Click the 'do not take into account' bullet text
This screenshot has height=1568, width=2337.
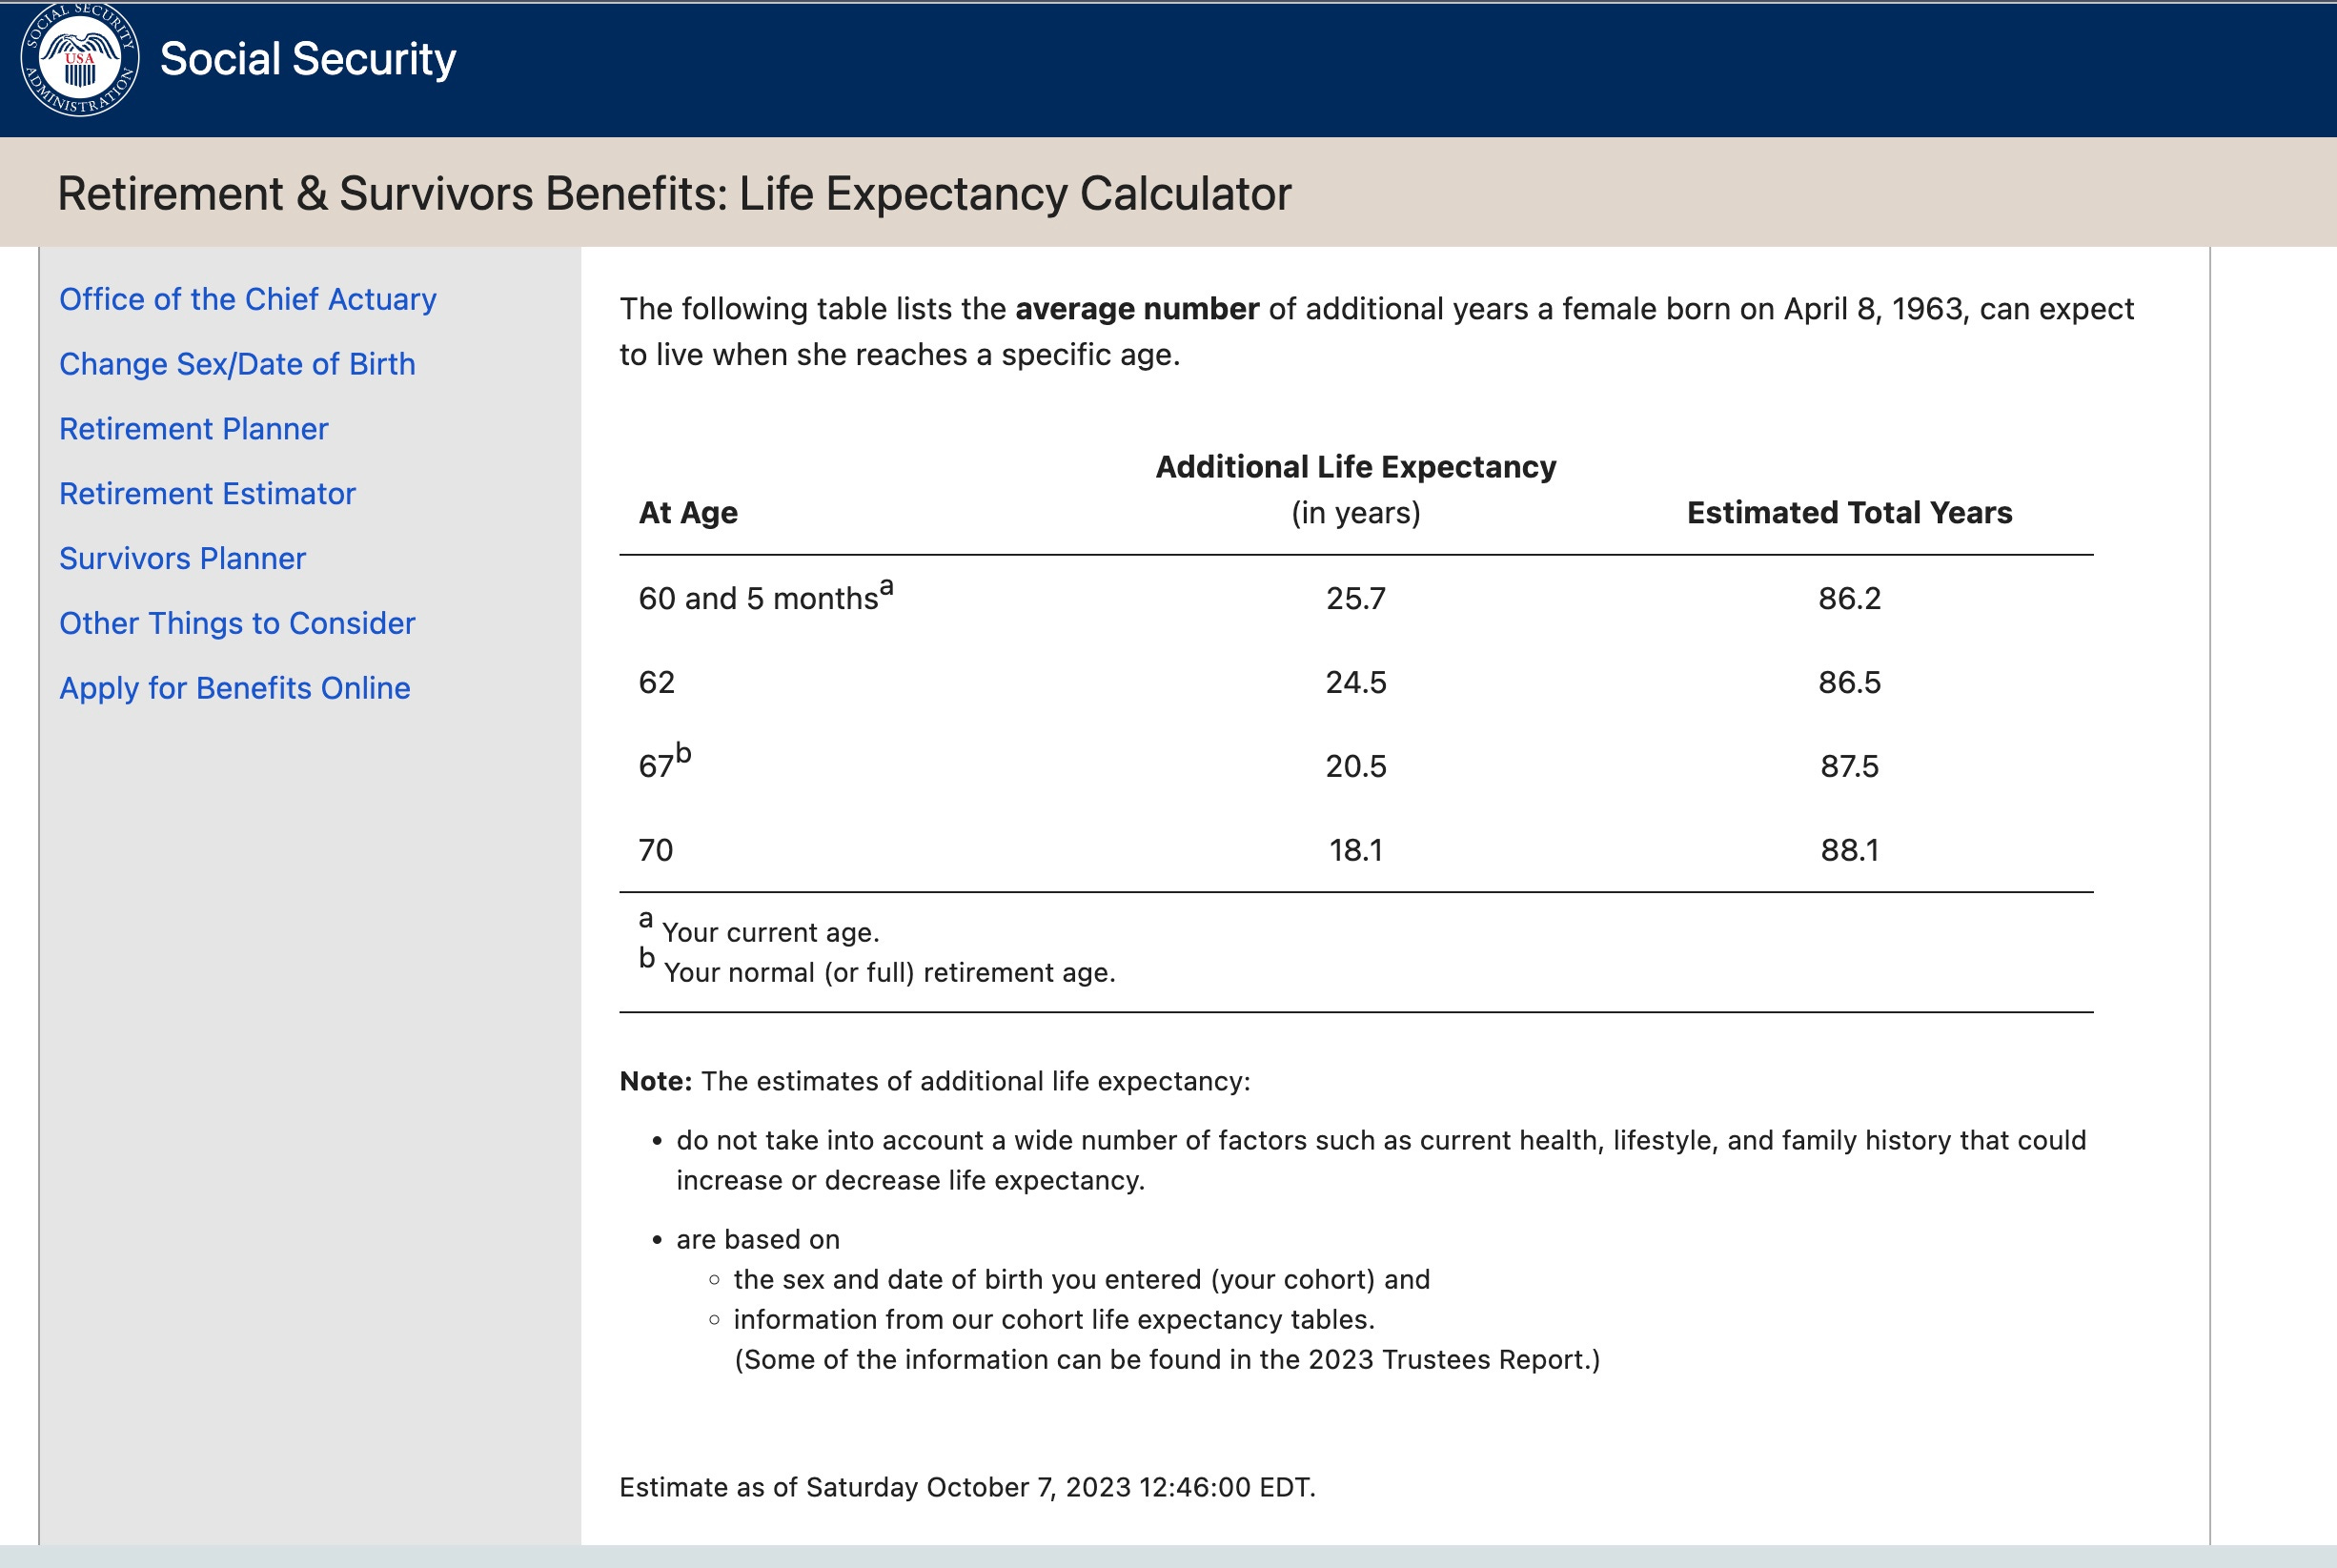[x=1381, y=1161]
